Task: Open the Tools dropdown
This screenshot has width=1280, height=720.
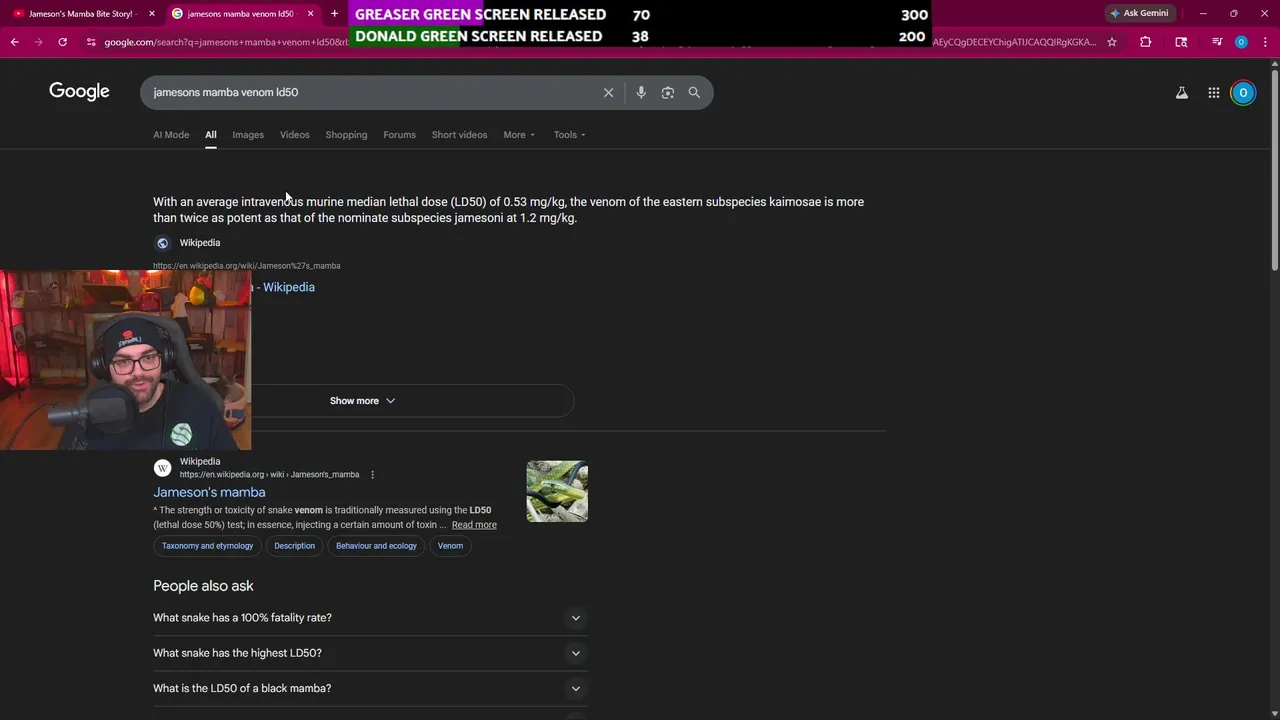Action: [x=570, y=135]
